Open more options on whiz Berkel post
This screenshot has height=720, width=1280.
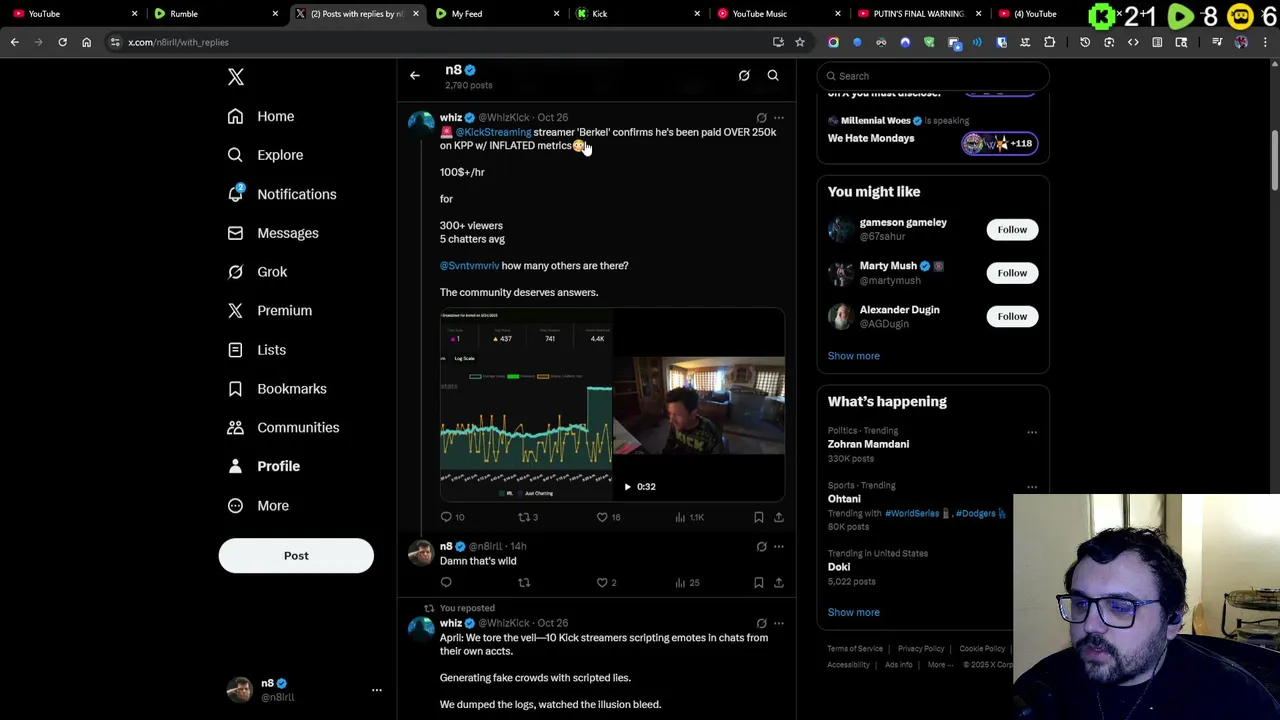coord(779,118)
